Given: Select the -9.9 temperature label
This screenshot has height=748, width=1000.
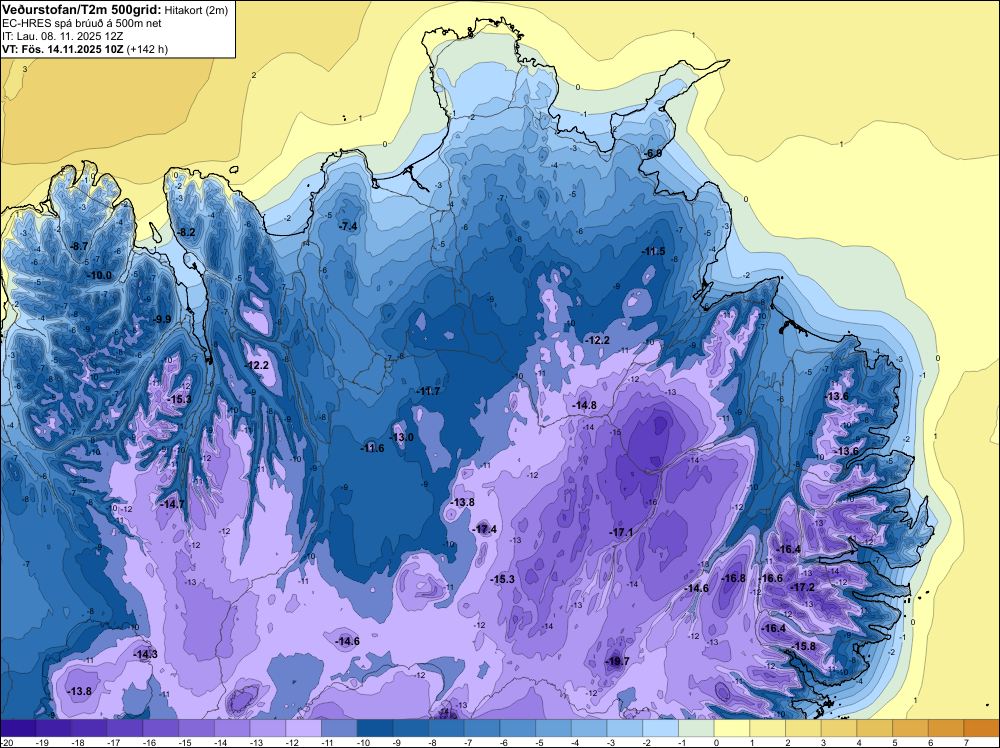Looking at the screenshot, I should tap(163, 319).
